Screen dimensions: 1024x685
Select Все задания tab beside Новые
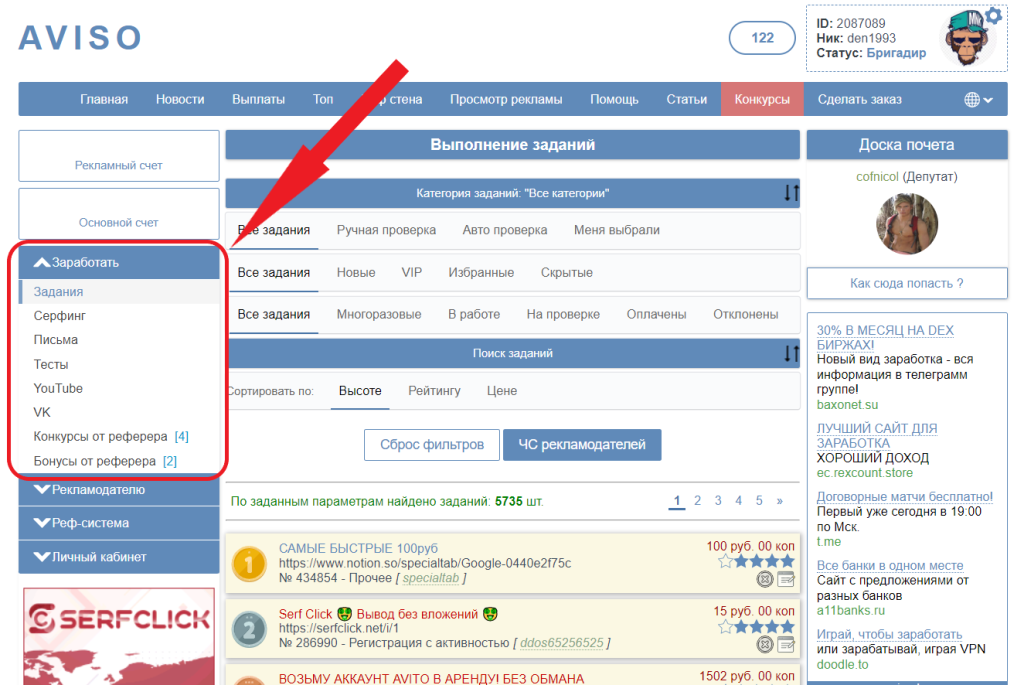pyautogui.click(x=274, y=272)
